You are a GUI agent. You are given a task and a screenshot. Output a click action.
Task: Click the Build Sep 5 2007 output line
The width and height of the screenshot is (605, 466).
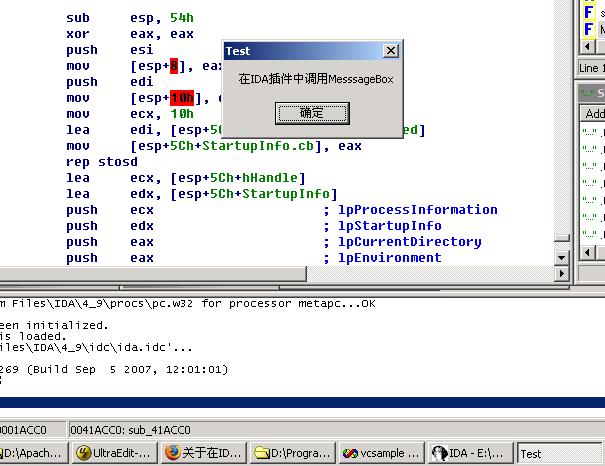click(114, 370)
